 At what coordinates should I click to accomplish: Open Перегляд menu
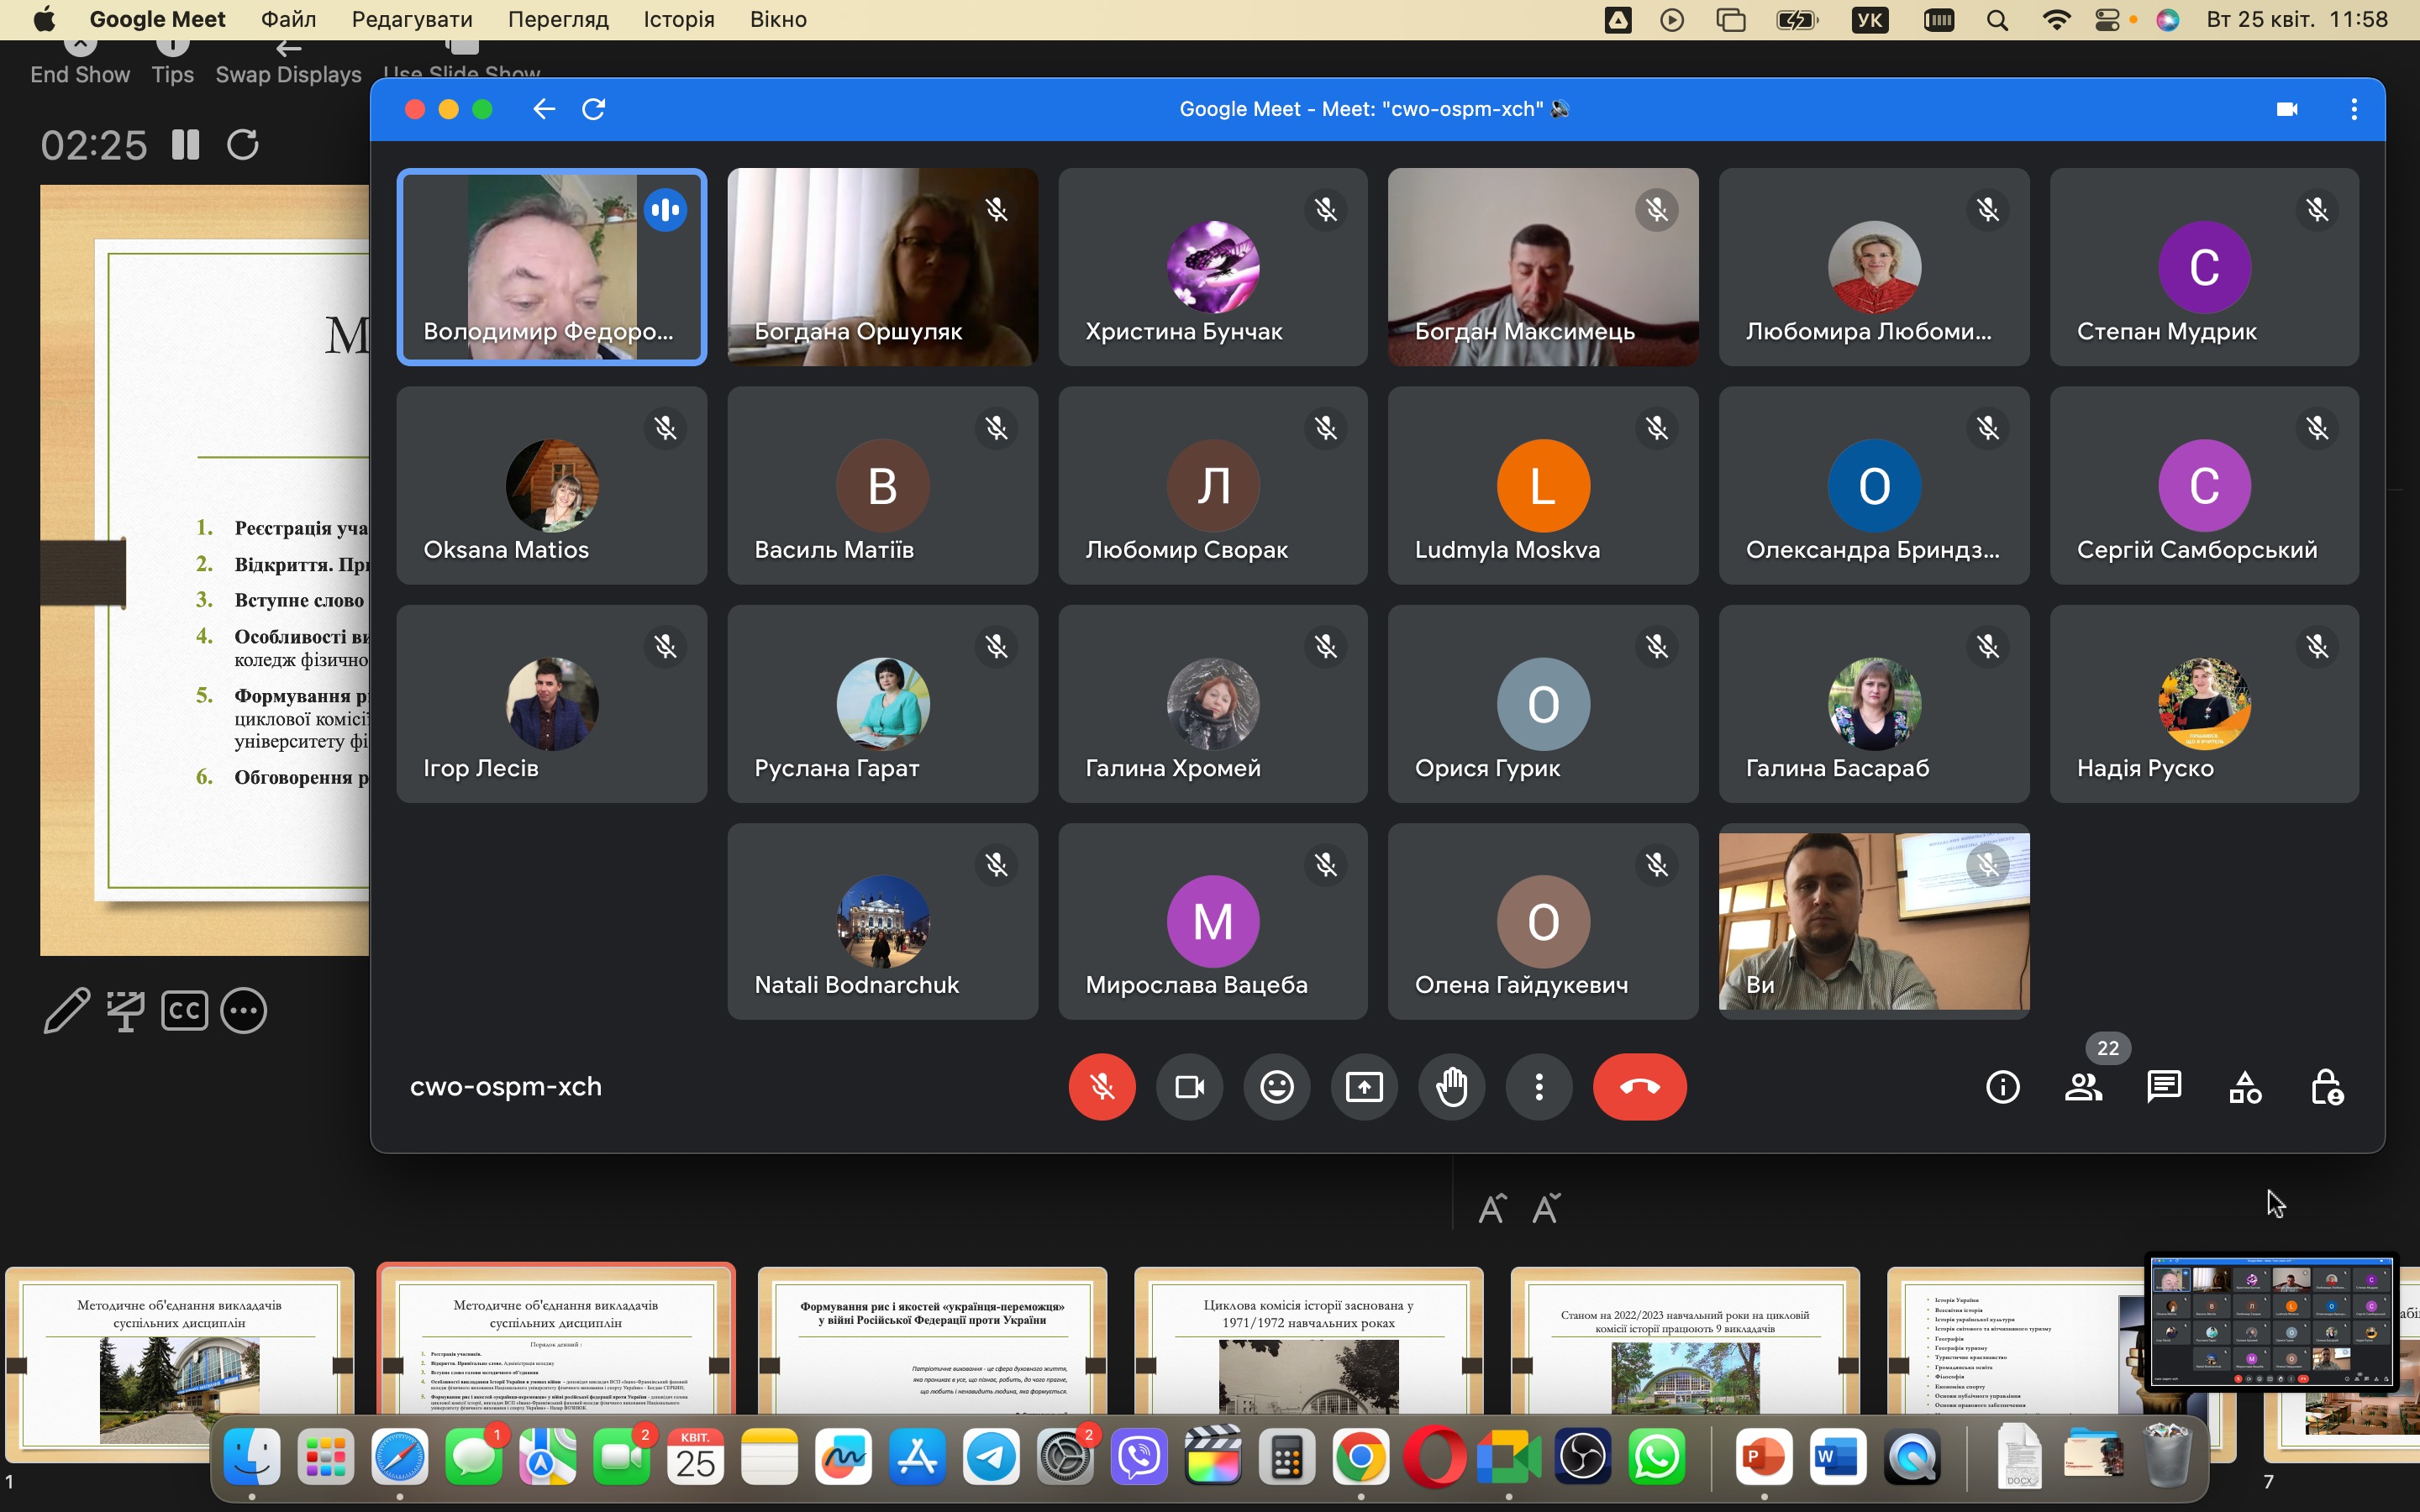point(558,19)
